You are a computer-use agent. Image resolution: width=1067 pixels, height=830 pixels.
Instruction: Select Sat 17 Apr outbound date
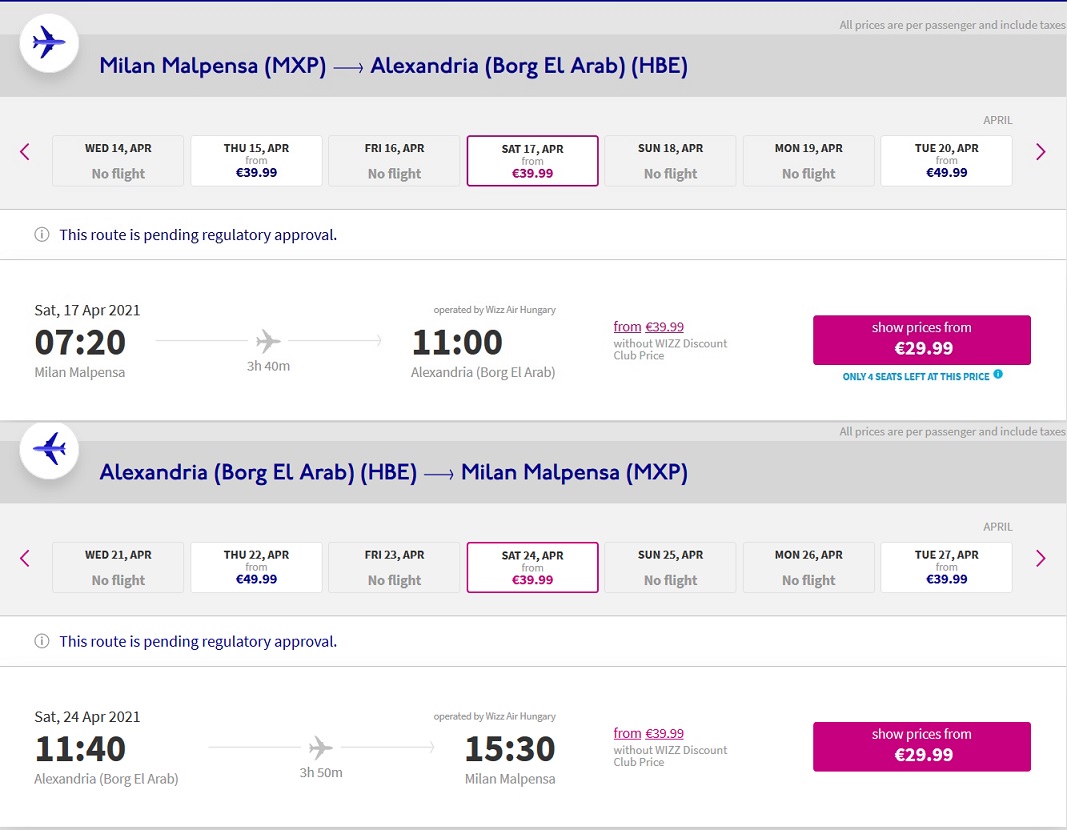point(532,161)
